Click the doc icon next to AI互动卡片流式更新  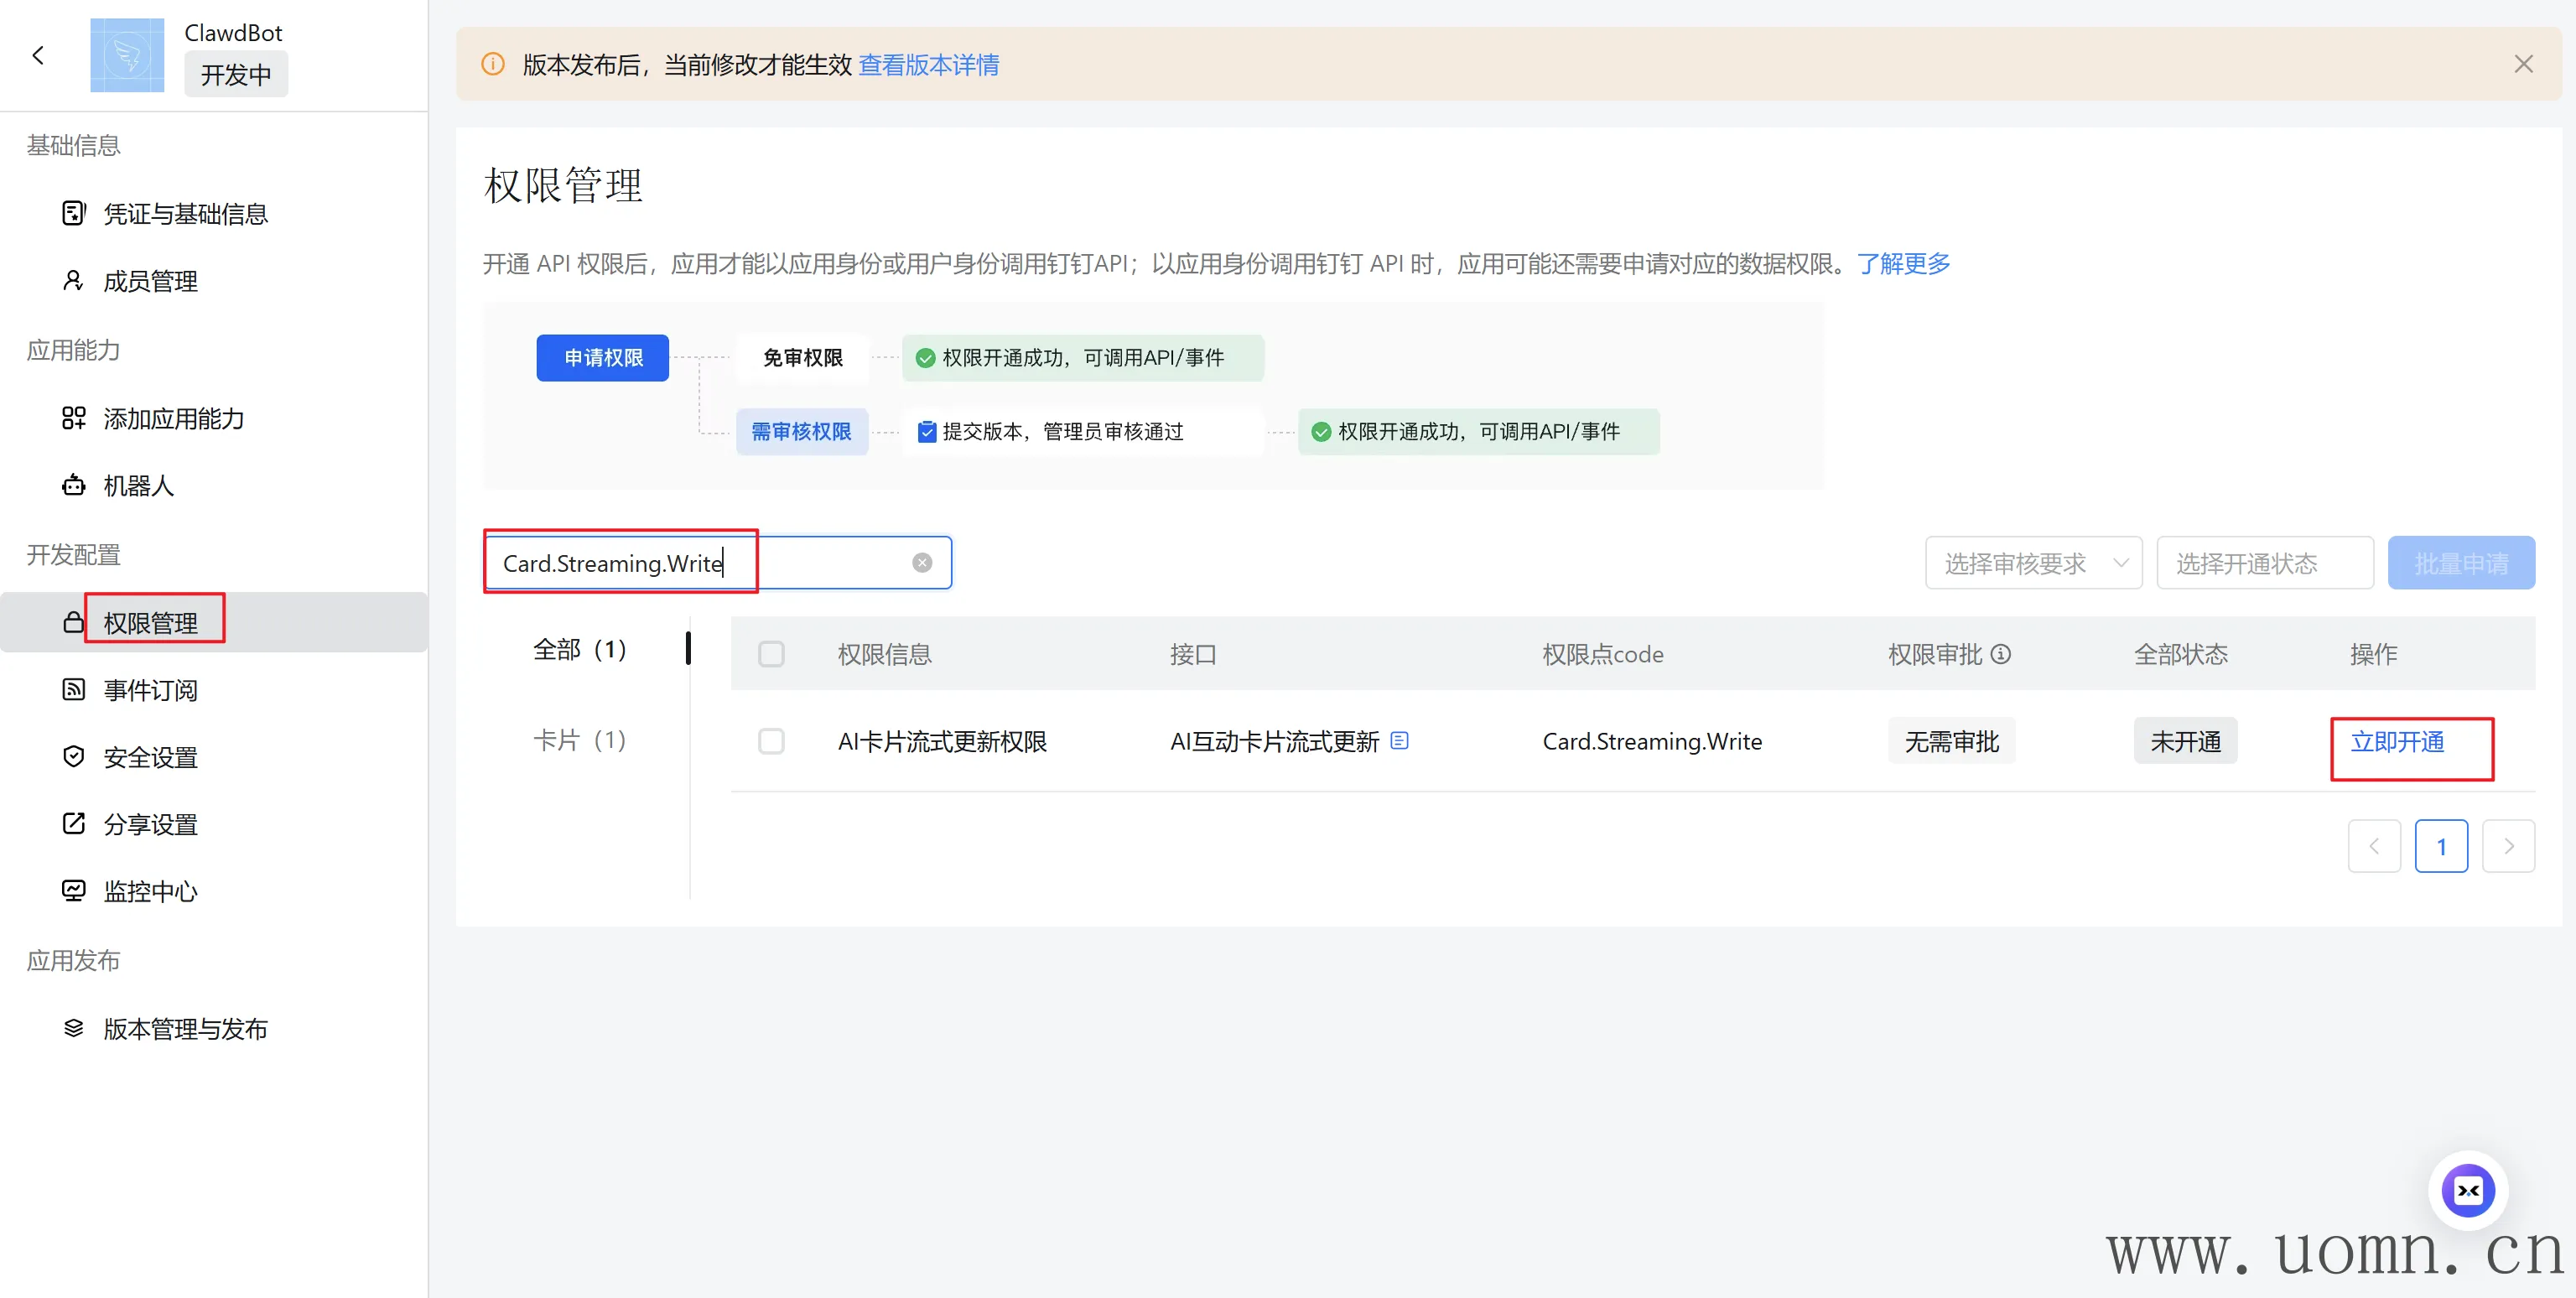point(1400,741)
